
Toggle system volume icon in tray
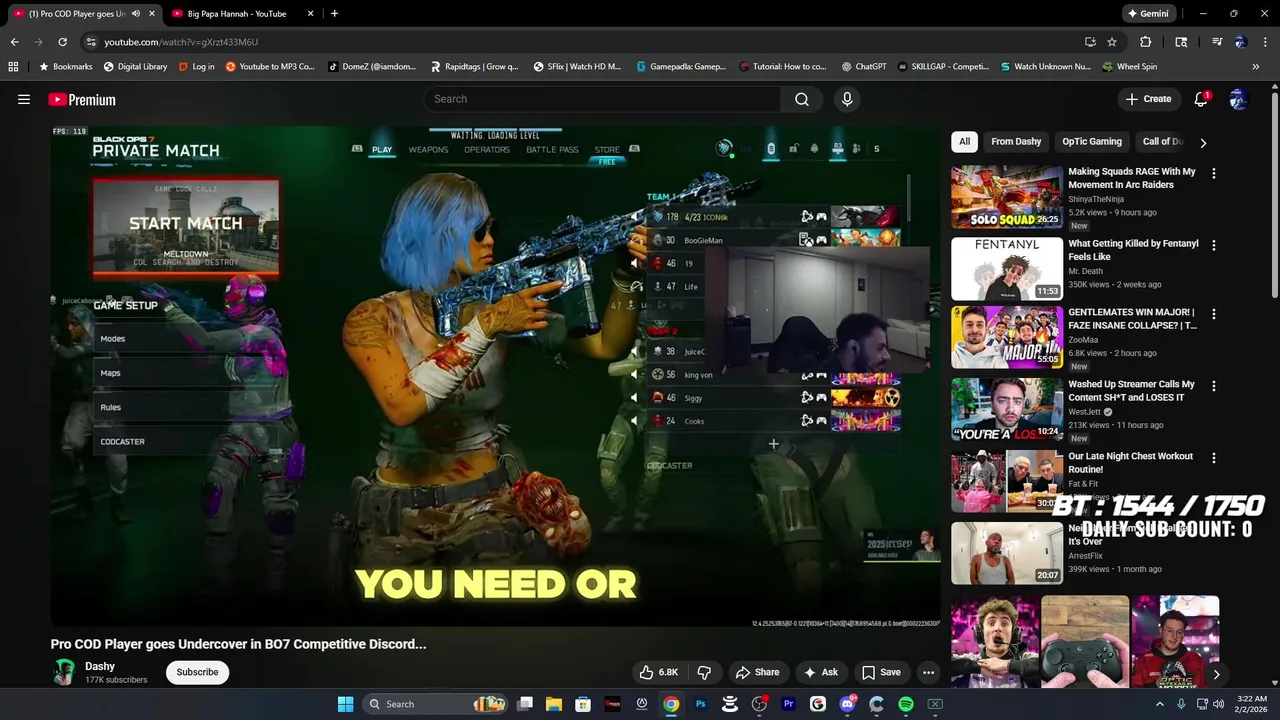(1218, 704)
